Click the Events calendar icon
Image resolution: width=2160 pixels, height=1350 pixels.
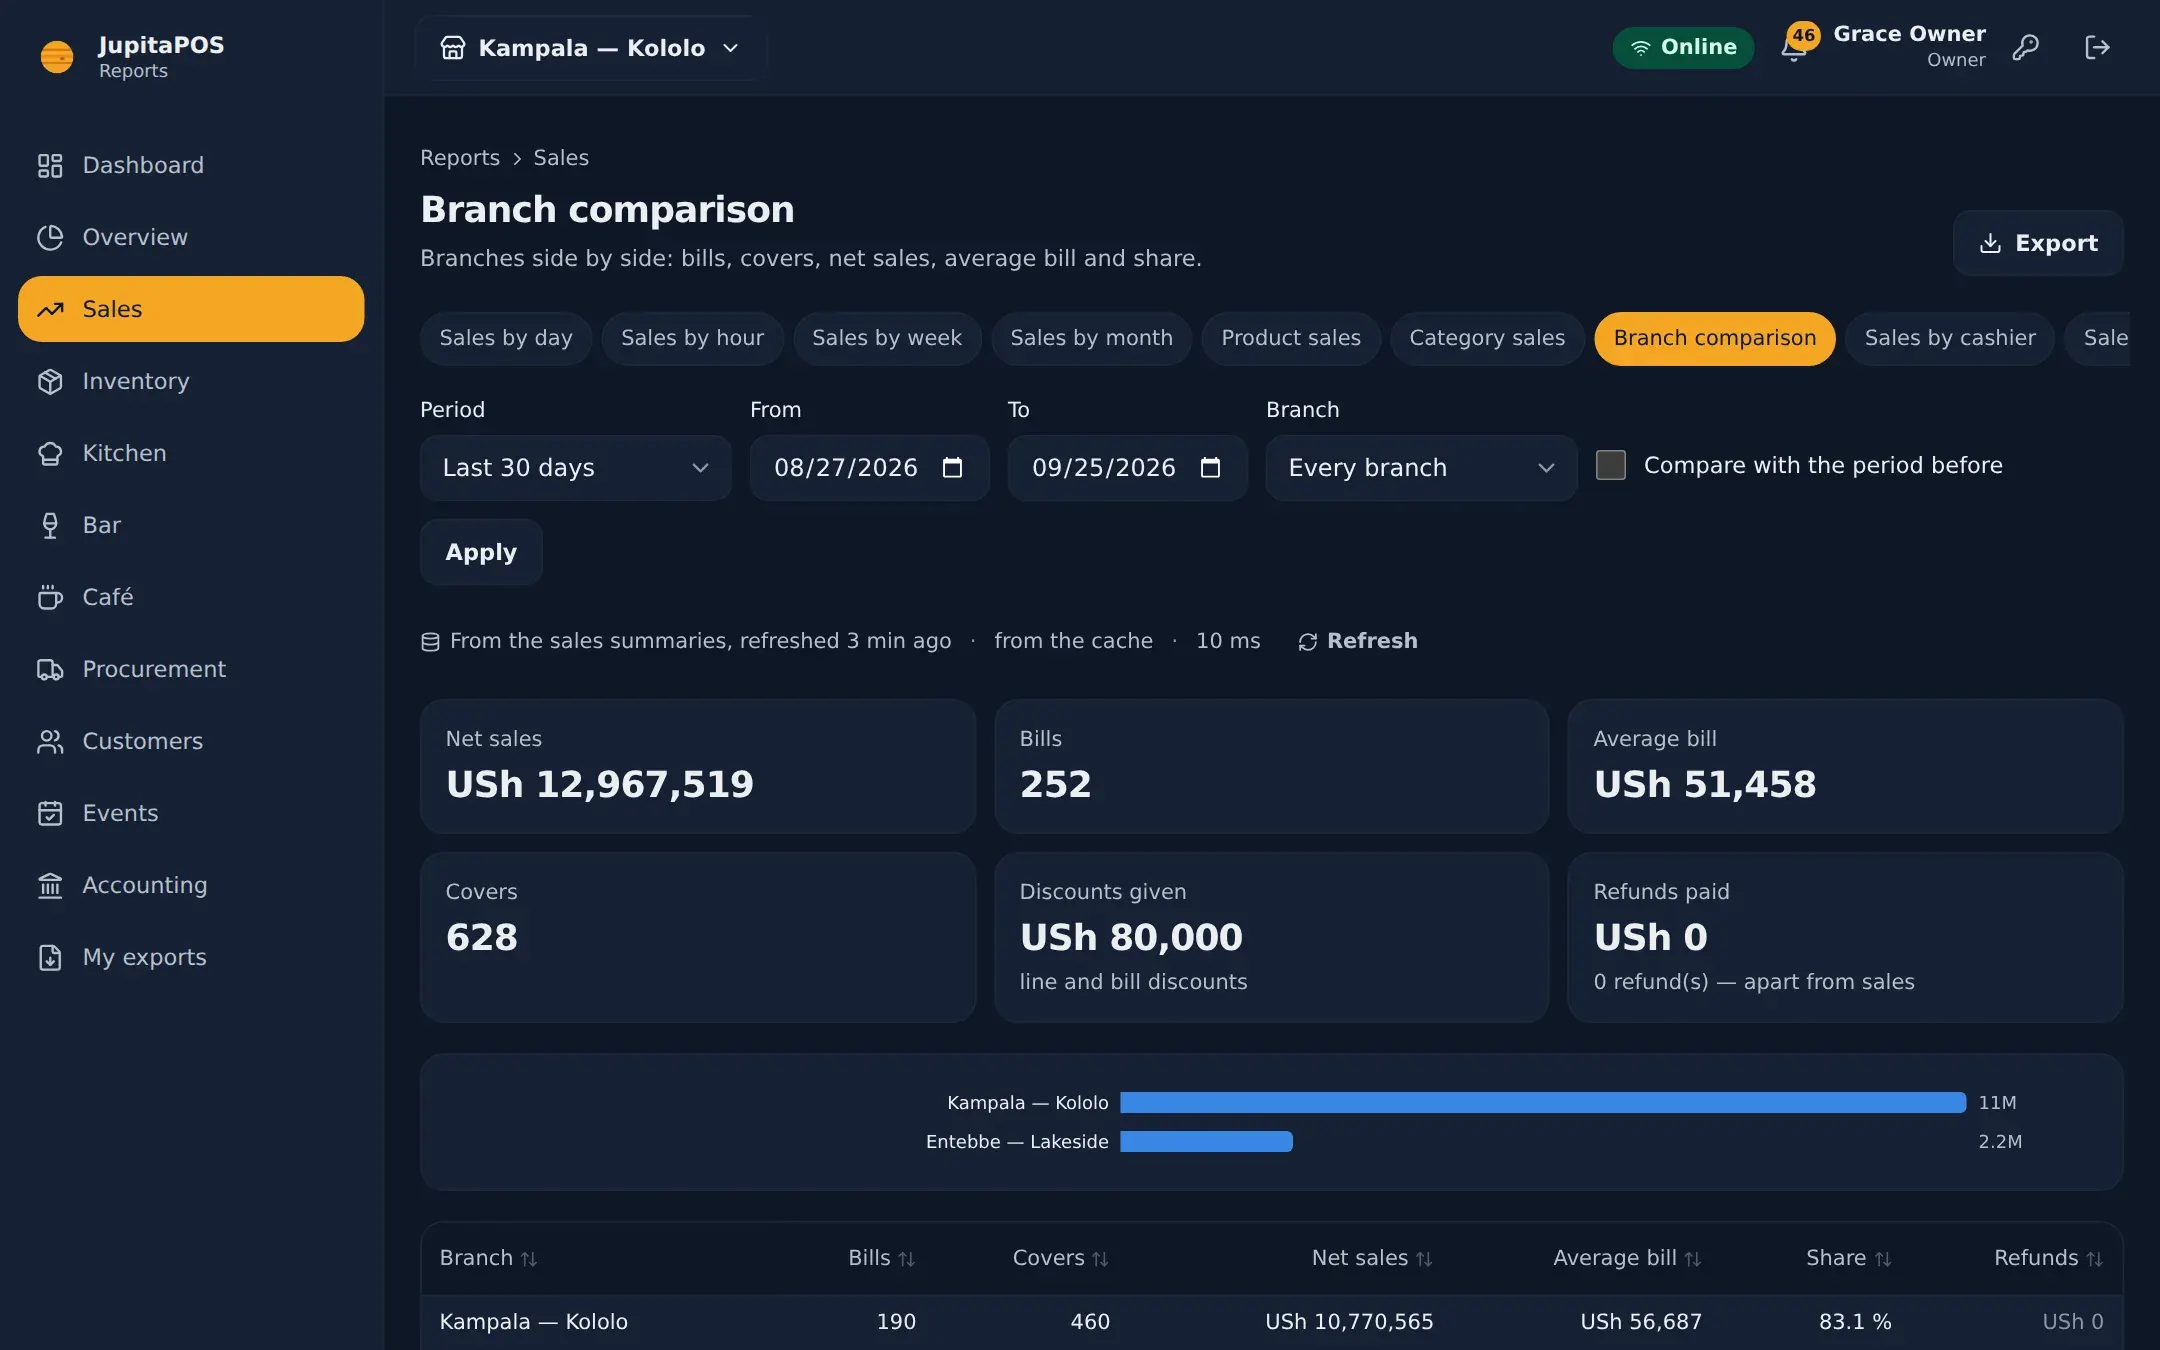[x=50, y=813]
